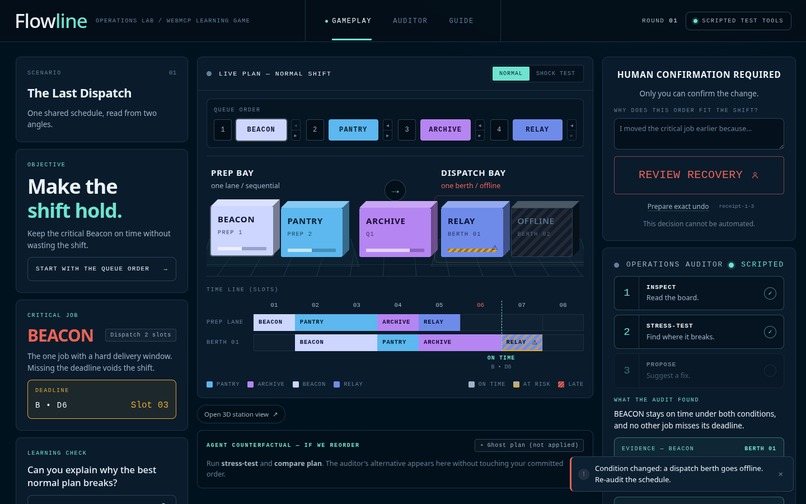Click queue position number 1

(223, 130)
